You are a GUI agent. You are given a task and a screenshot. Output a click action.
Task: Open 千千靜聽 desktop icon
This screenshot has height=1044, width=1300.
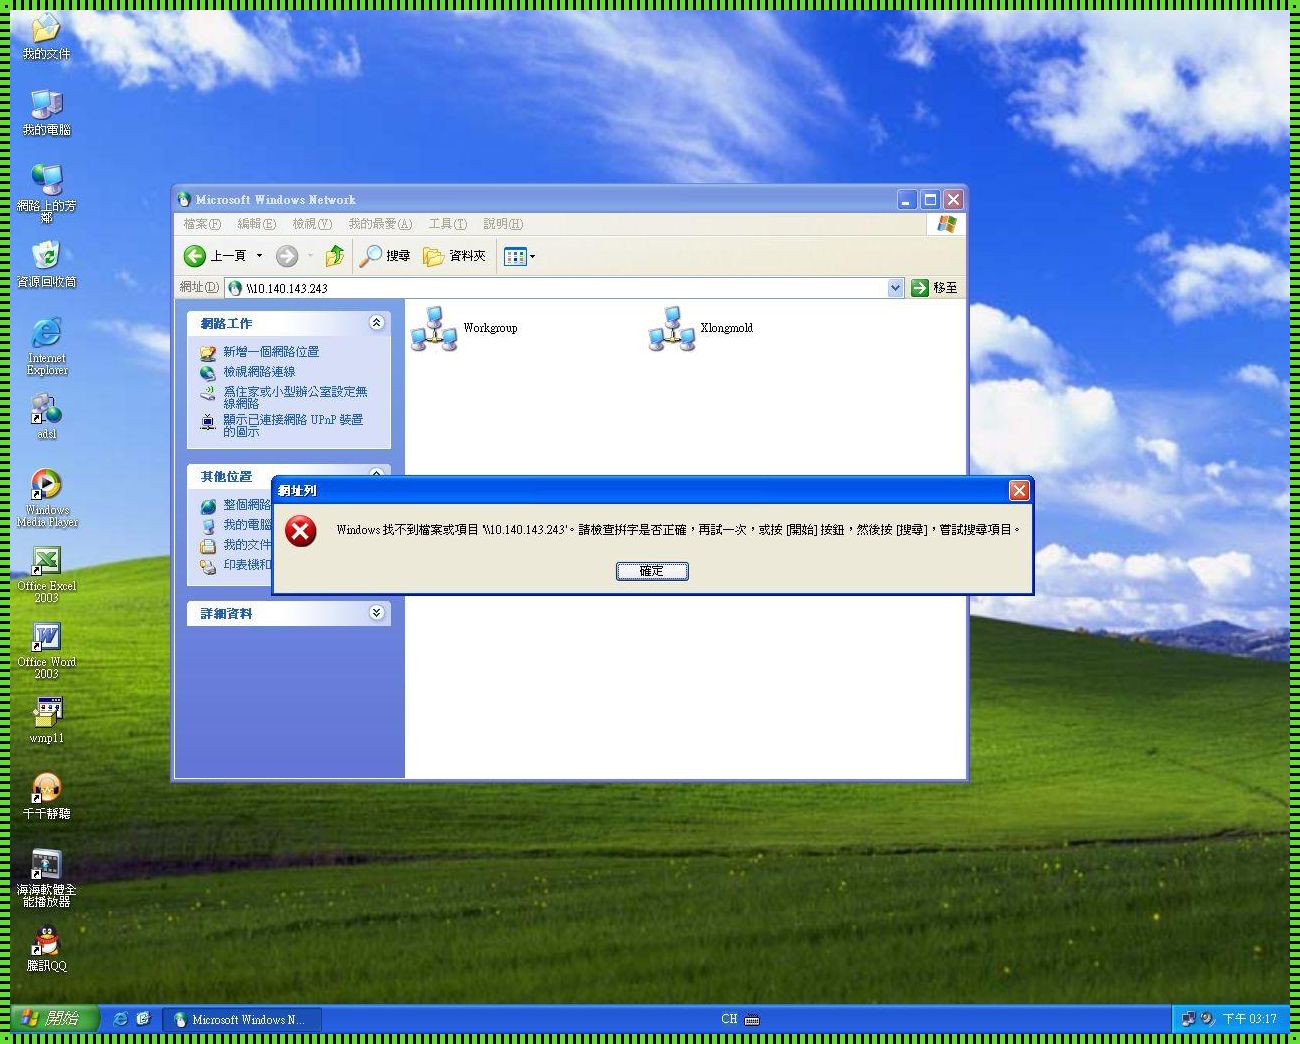point(46,797)
